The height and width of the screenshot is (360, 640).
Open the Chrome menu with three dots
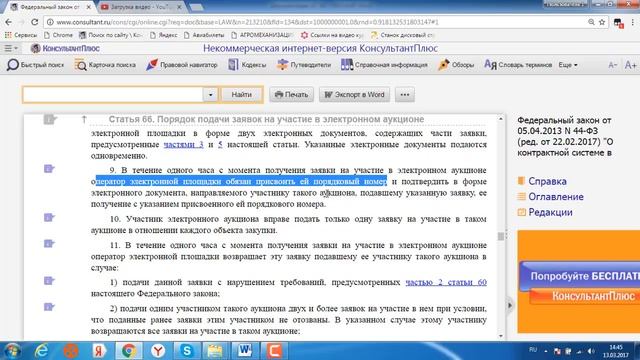(x=633, y=22)
